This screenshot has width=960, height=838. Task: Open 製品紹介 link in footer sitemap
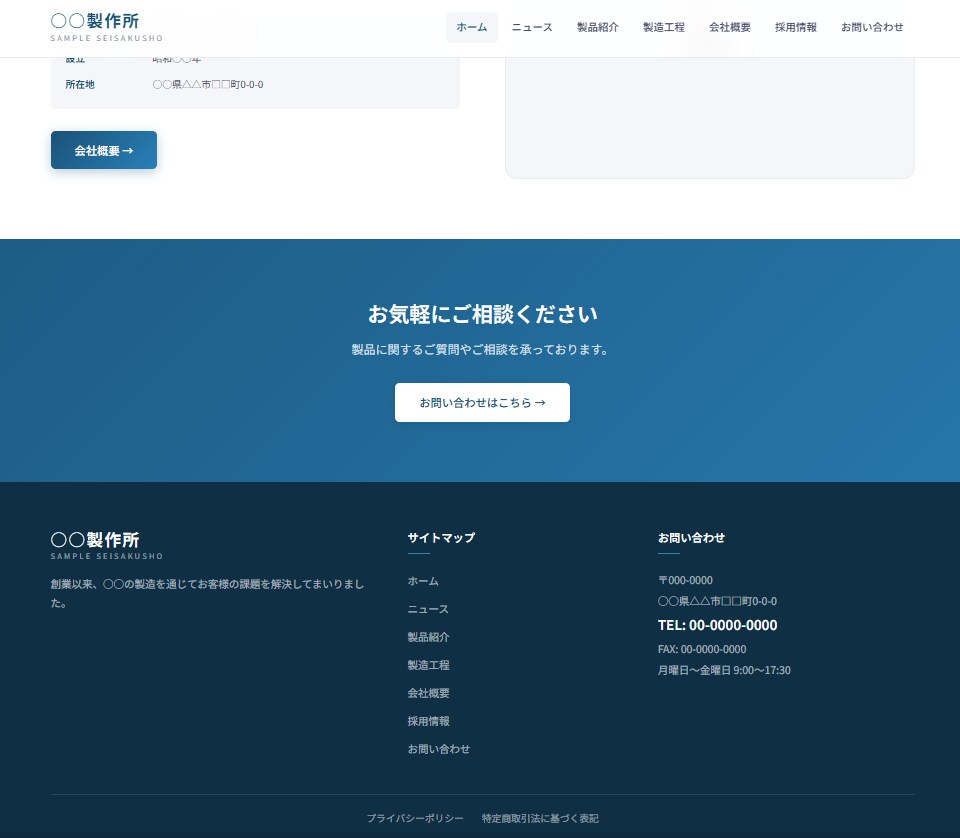tap(429, 637)
